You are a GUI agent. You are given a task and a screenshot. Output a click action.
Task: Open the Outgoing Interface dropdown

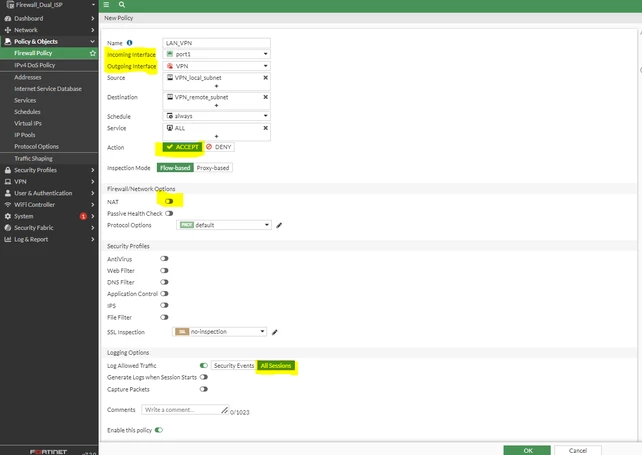point(217,66)
